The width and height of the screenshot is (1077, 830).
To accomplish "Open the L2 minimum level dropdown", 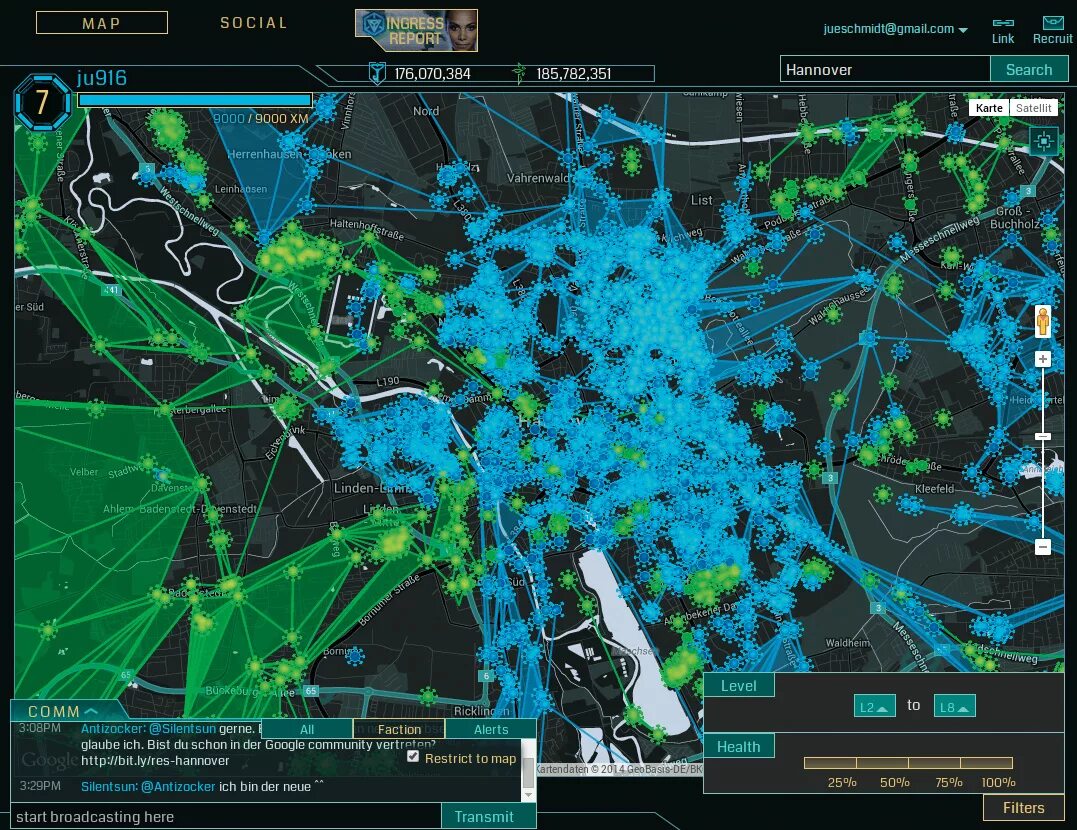I will [x=874, y=706].
